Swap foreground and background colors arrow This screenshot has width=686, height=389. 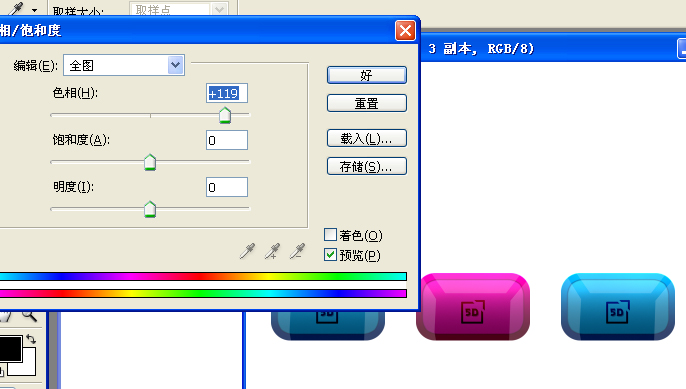click(x=31, y=339)
